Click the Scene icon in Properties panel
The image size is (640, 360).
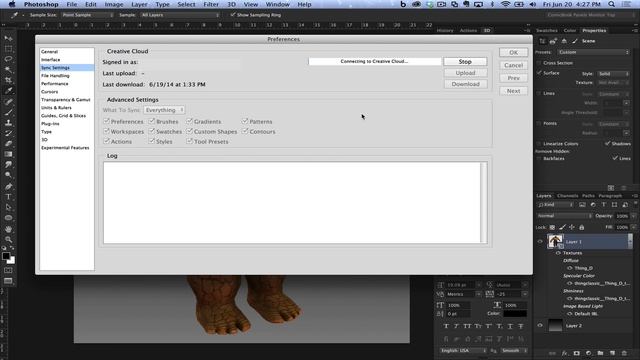pyautogui.click(x=542, y=41)
